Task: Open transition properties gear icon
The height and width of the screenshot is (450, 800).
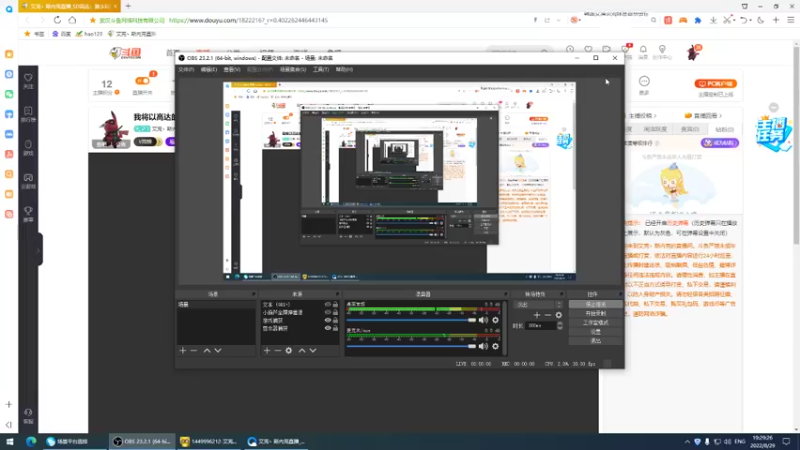Action: click(x=559, y=315)
